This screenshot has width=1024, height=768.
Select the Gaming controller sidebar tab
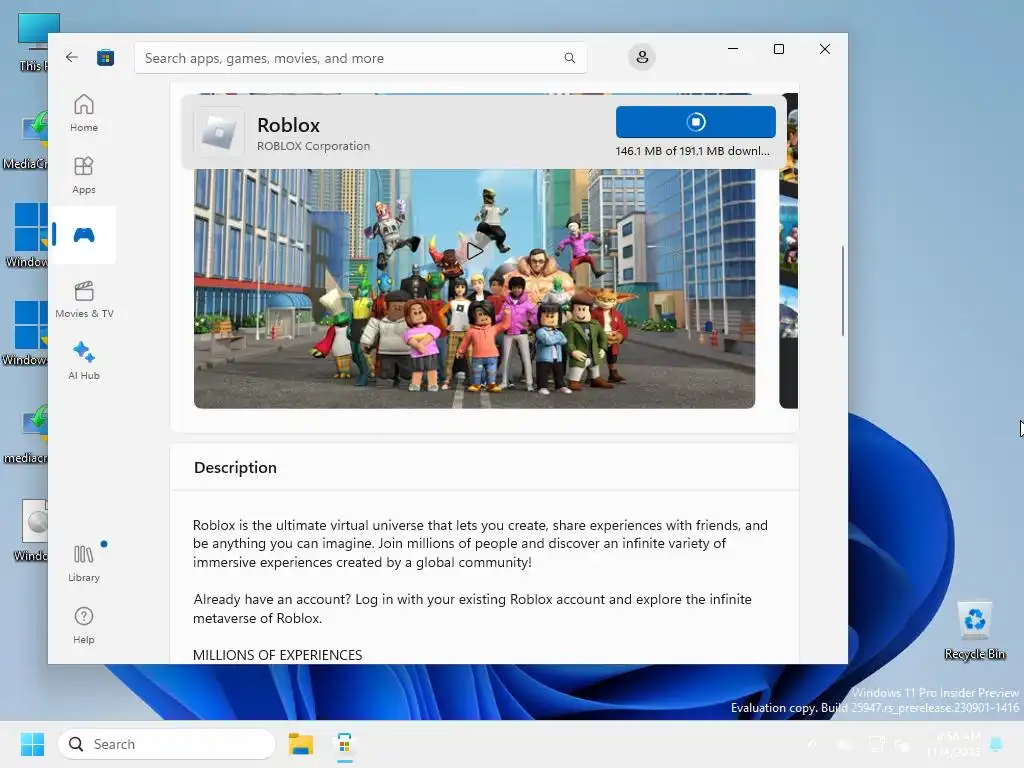[84, 235]
